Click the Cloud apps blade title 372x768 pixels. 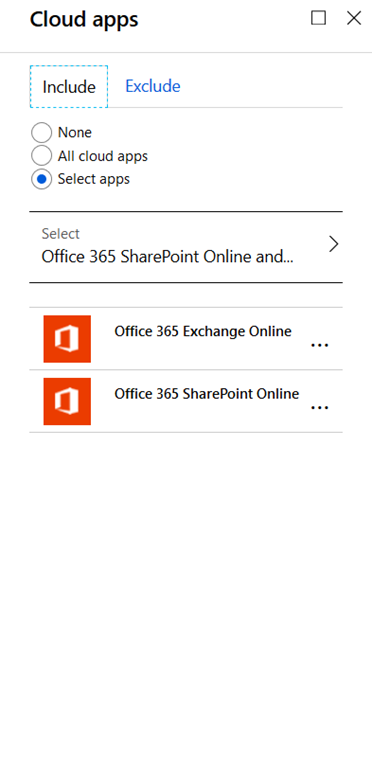(x=84, y=20)
